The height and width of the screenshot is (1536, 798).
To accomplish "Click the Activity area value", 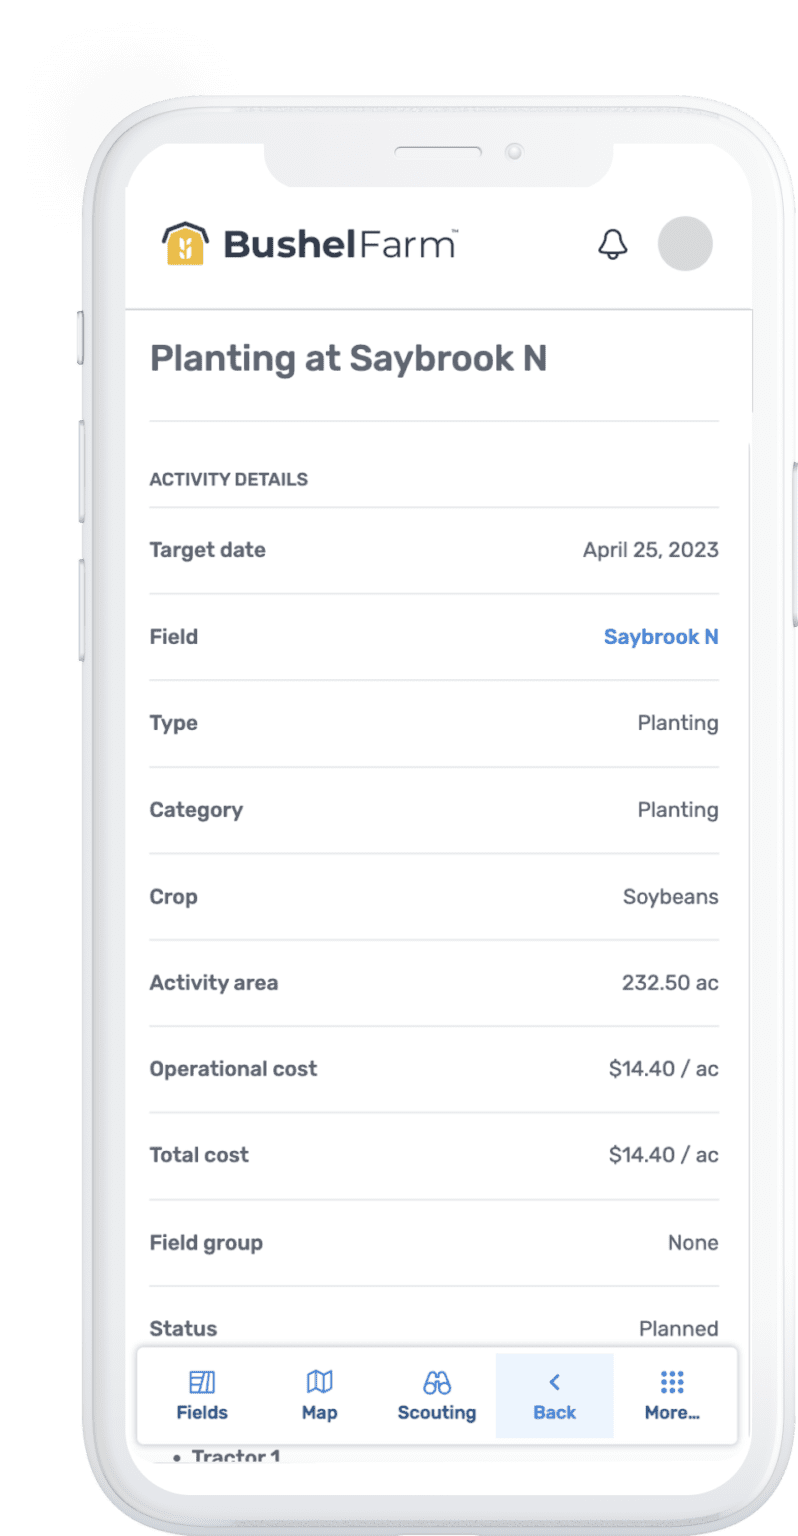I will tap(669, 983).
